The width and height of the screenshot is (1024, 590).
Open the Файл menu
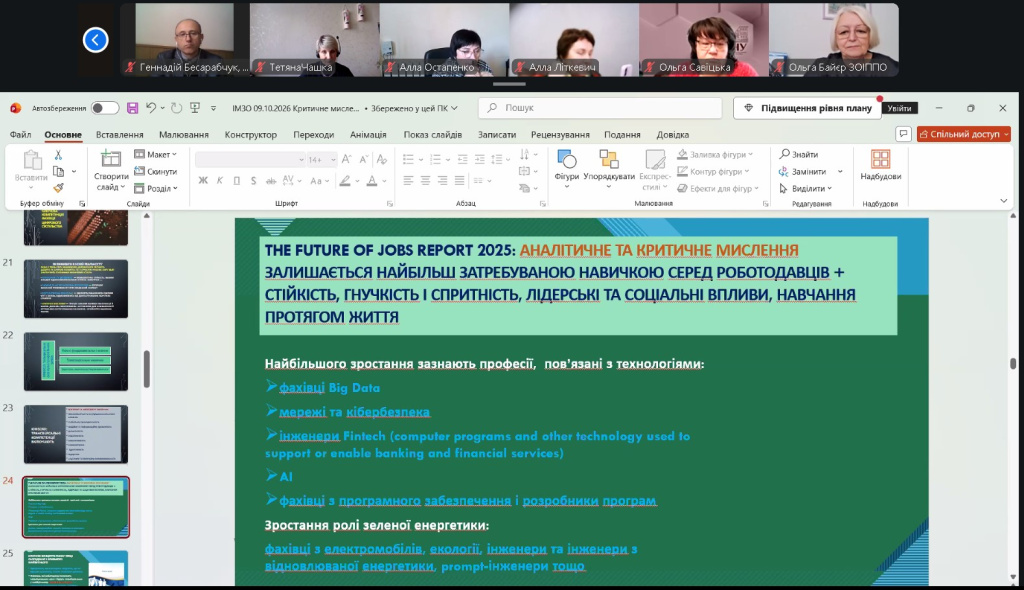tap(20, 135)
